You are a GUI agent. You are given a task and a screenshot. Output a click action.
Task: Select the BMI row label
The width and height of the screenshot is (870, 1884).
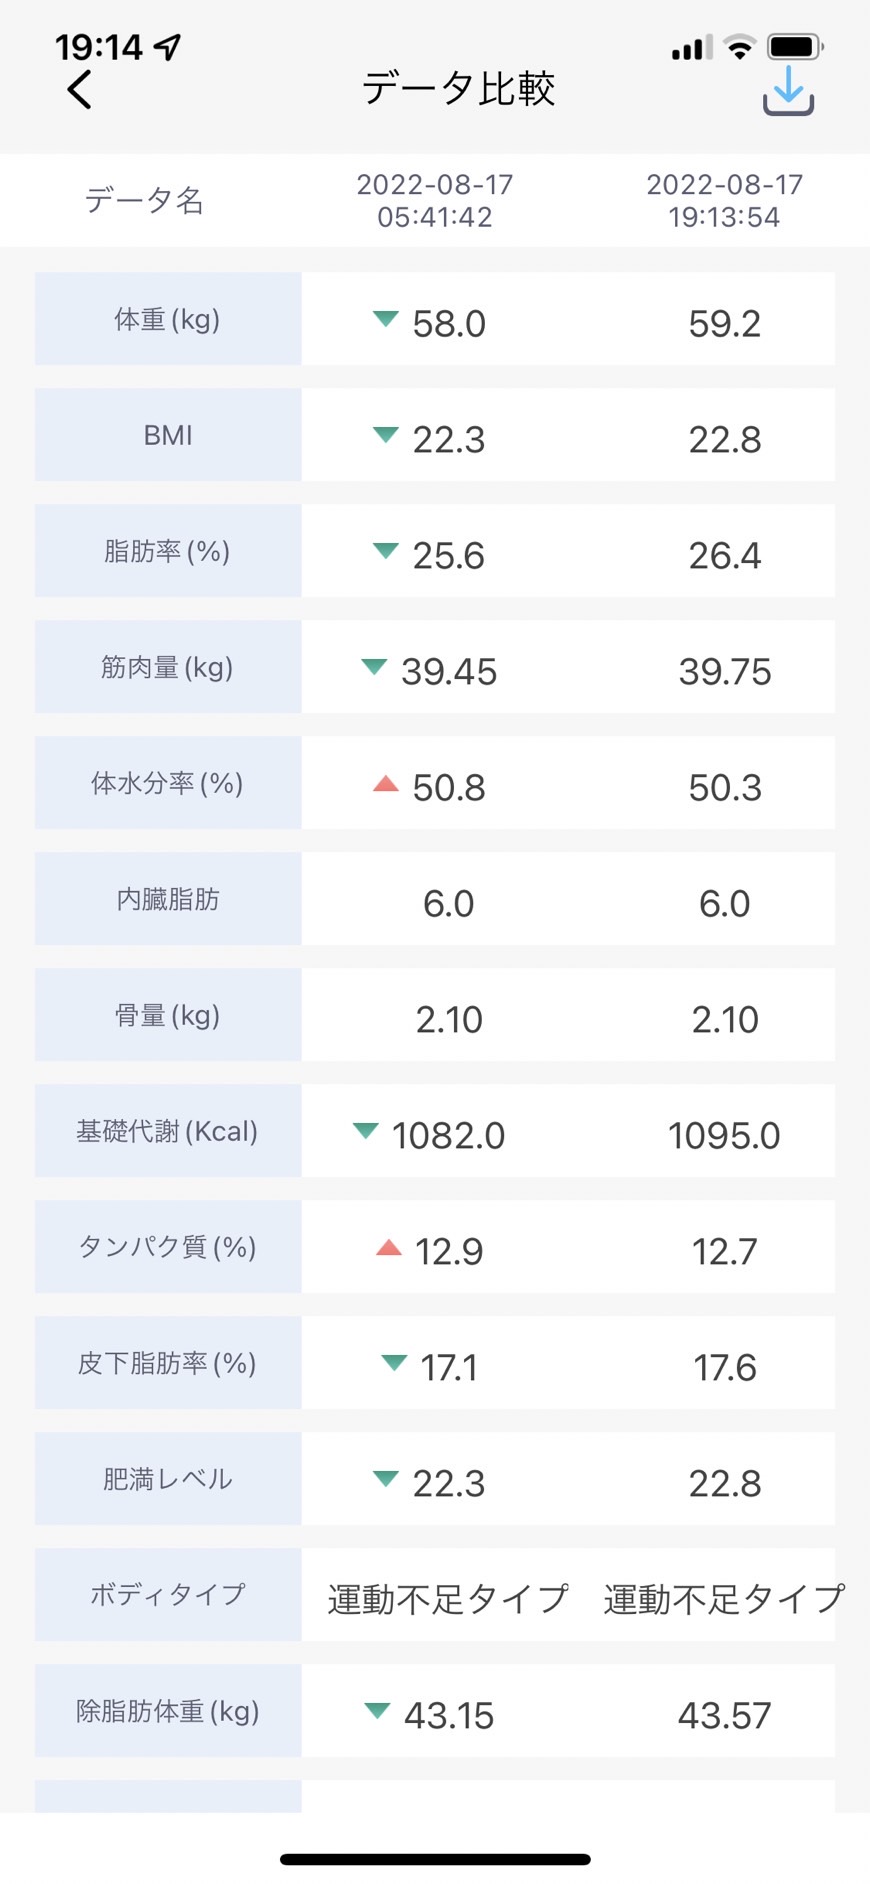[167, 435]
